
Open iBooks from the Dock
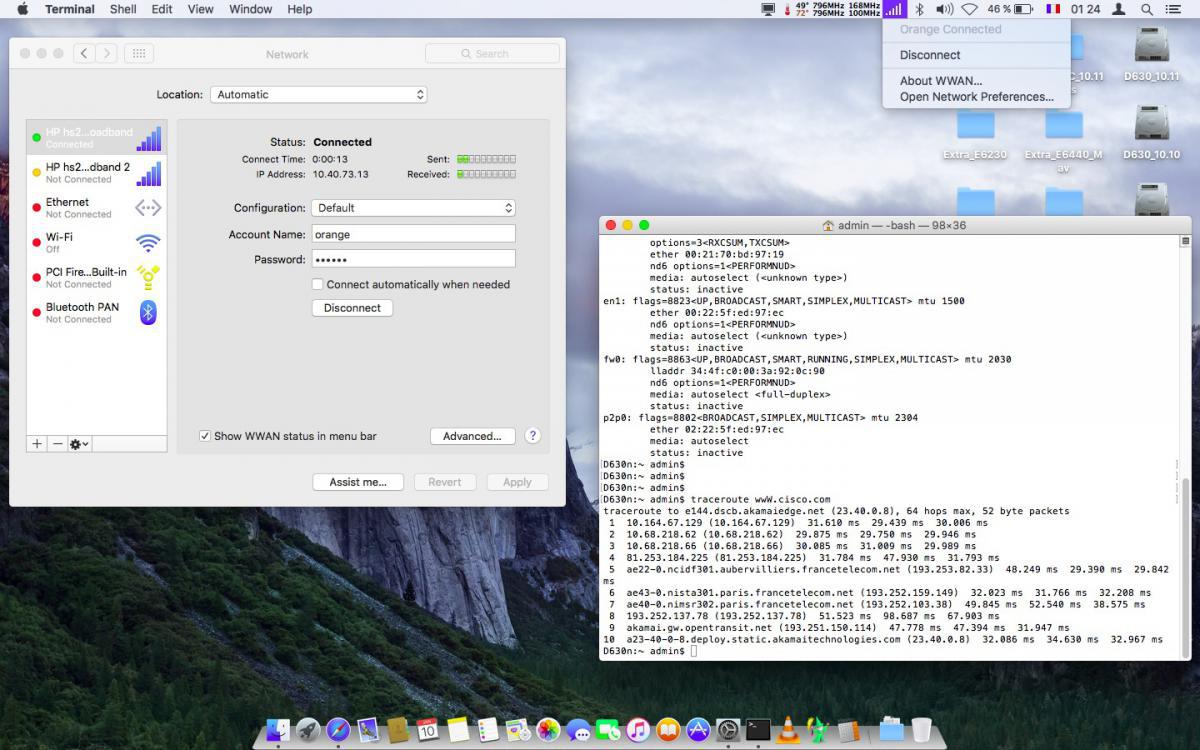point(668,729)
